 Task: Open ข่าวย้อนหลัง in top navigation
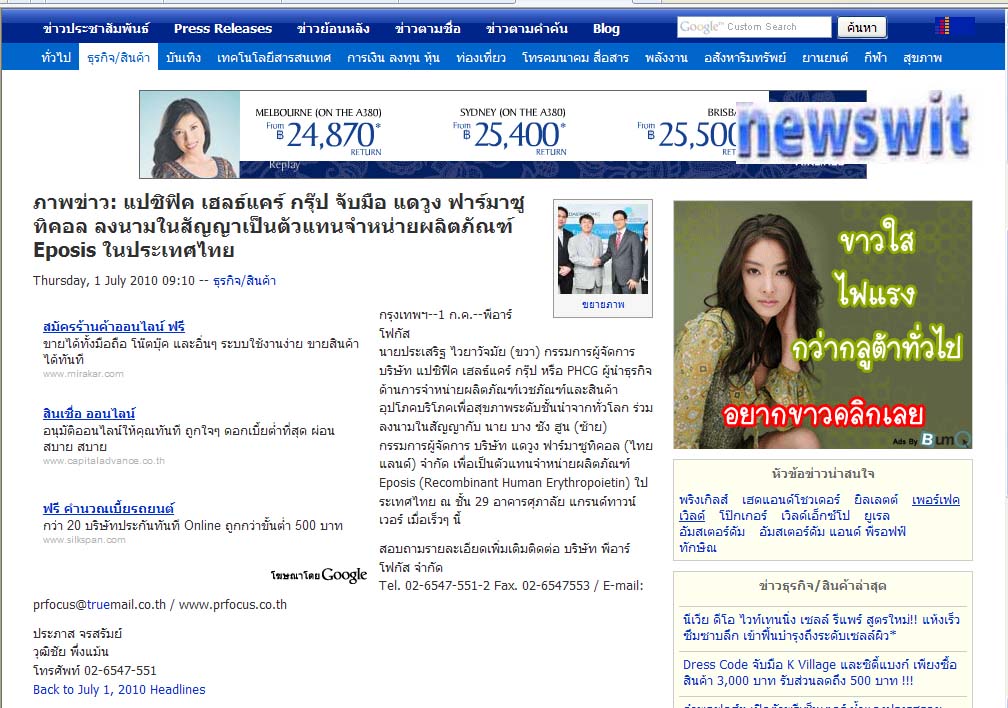coord(333,28)
